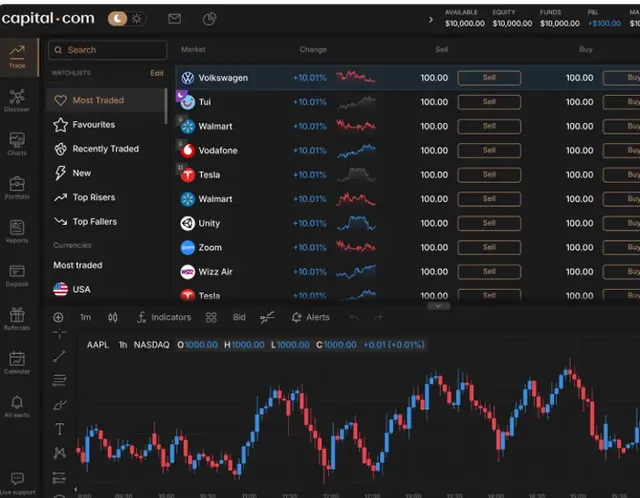The image size is (640, 498).
Task: Open Trade in left sidebar
Action: point(17,57)
